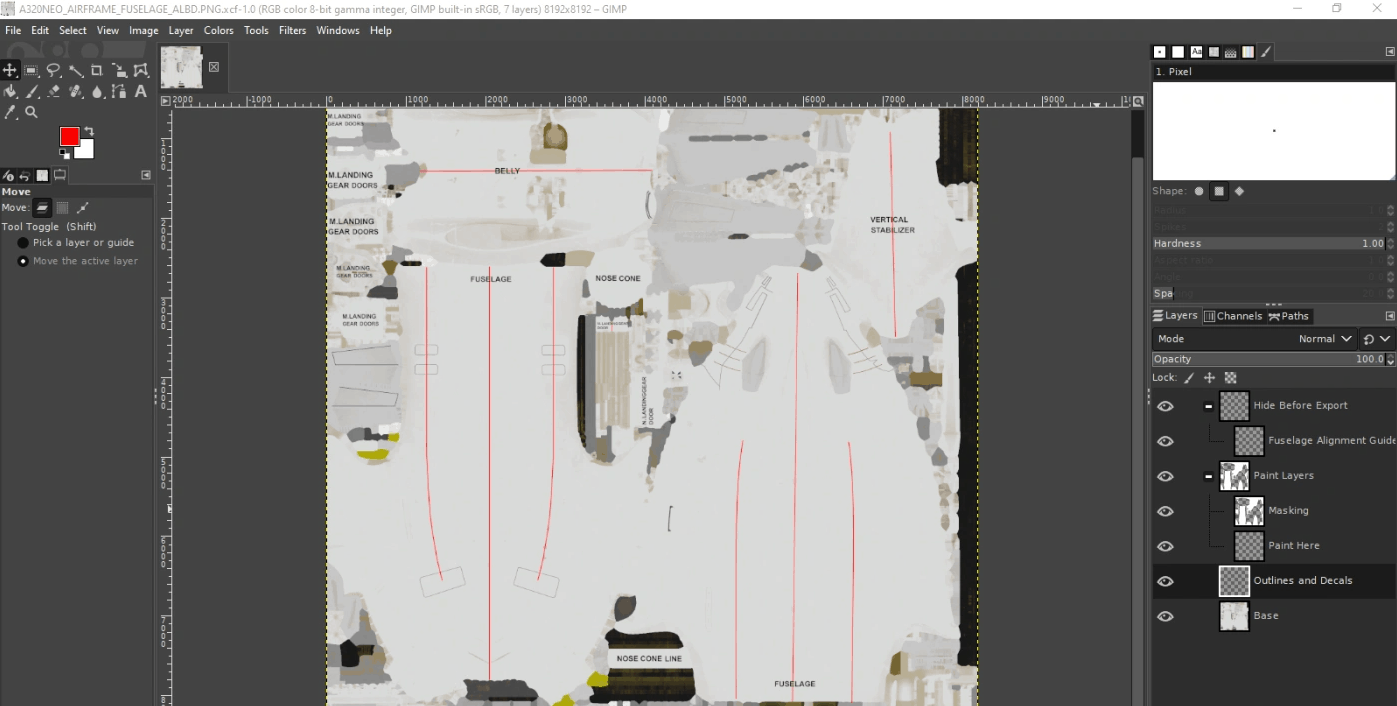This screenshot has height=706, width=1397.
Task: Select 'Pick a layer or guide' option
Action: pos(23,243)
